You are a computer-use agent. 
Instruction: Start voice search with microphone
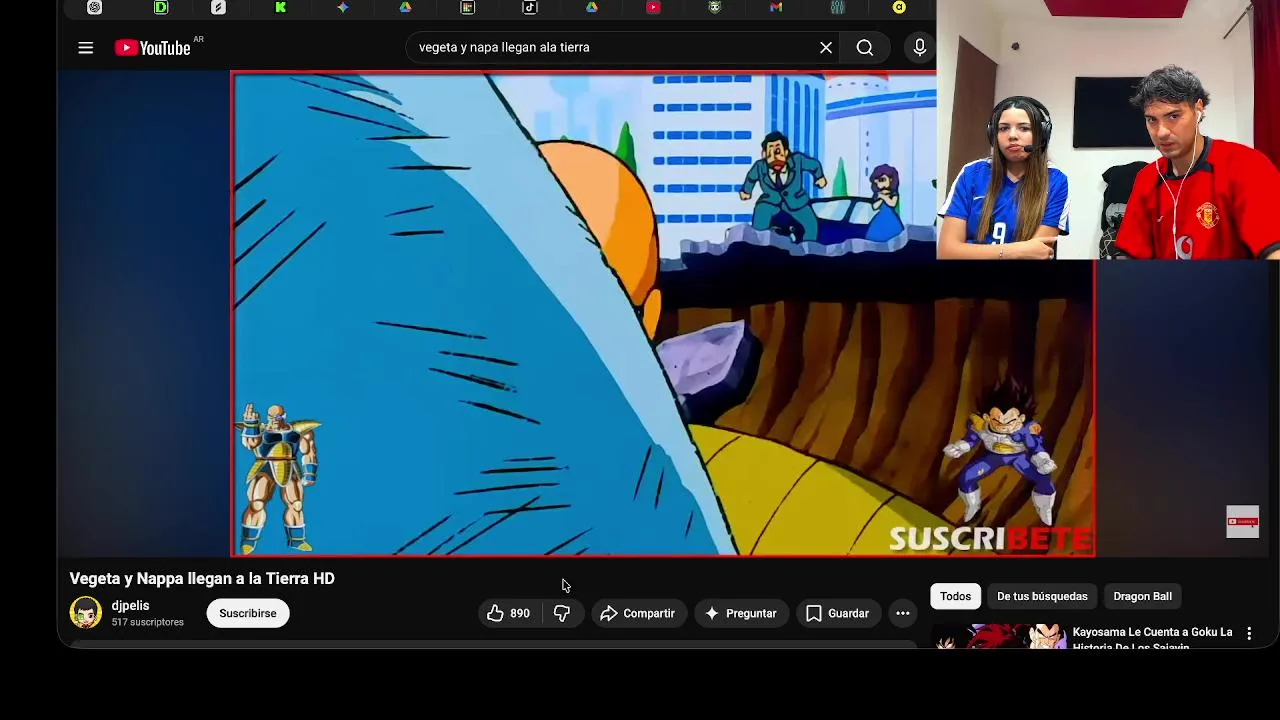tap(919, 47)
